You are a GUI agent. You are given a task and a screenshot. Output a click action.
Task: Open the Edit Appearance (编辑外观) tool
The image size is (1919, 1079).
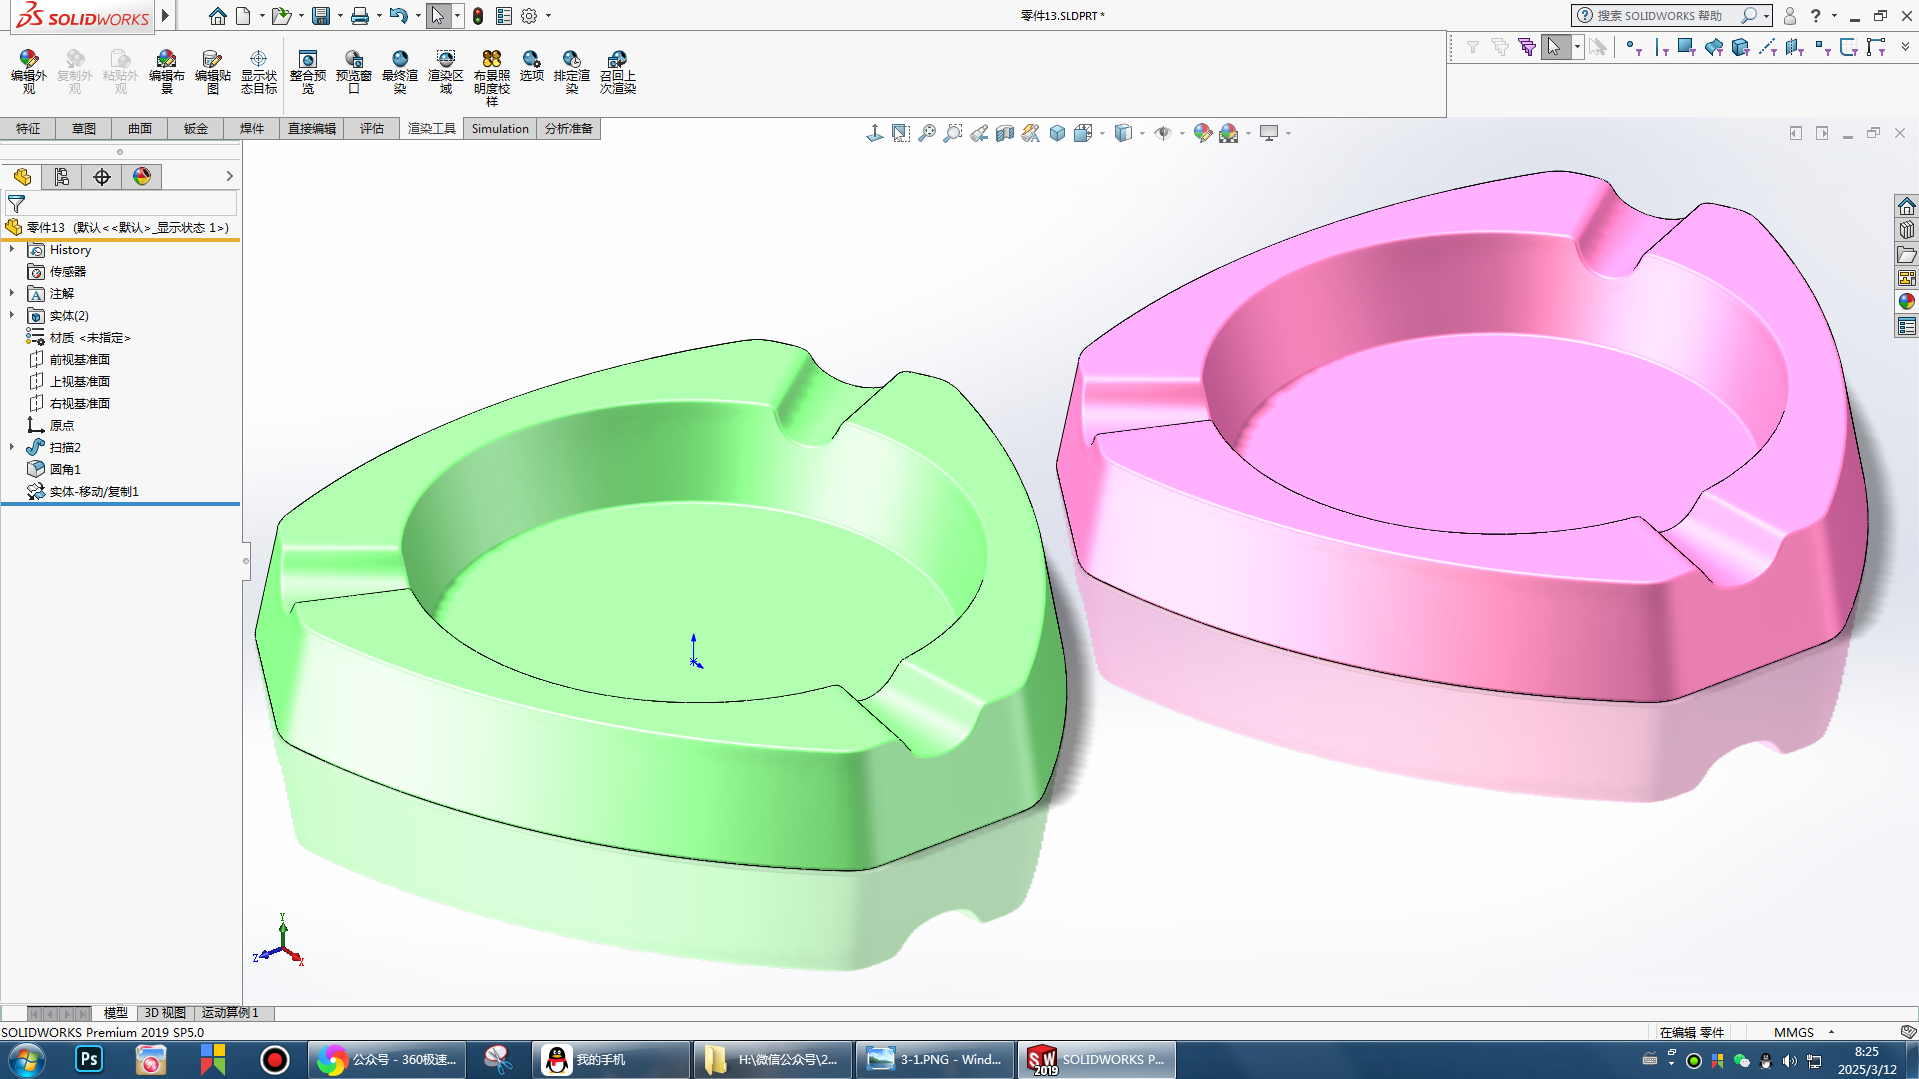pyautogui.click(x=28, y=72)
